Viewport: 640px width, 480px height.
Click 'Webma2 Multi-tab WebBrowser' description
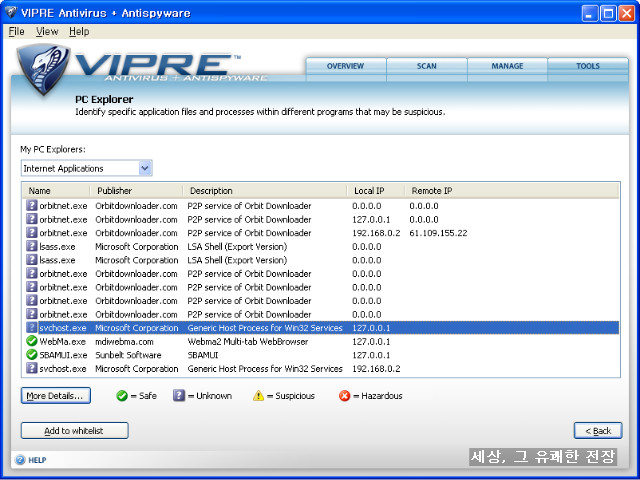click(248, 342)
